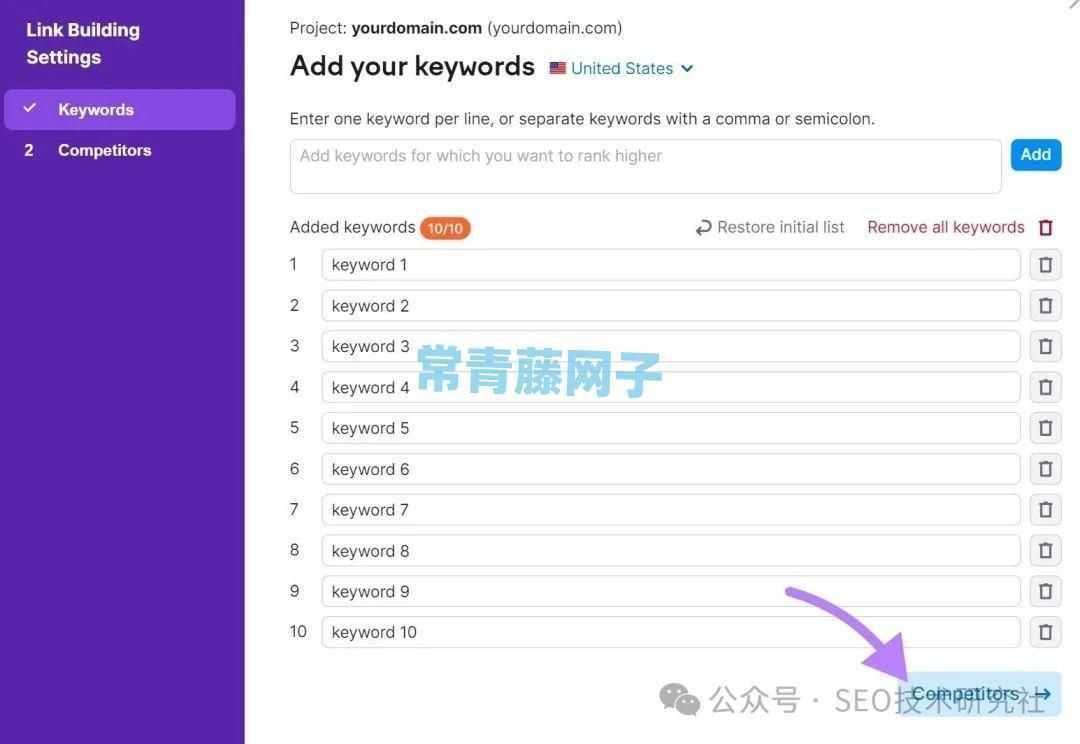Click the Competitors next button

coord(981,694)
